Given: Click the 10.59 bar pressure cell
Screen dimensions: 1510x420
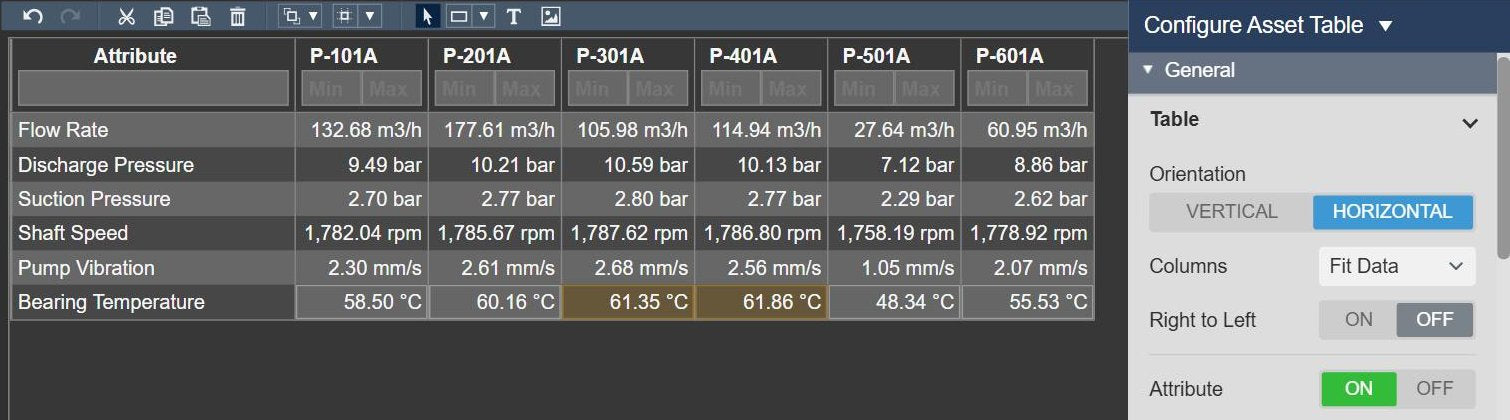Looking at the screenshot, I should coord(627,165).
